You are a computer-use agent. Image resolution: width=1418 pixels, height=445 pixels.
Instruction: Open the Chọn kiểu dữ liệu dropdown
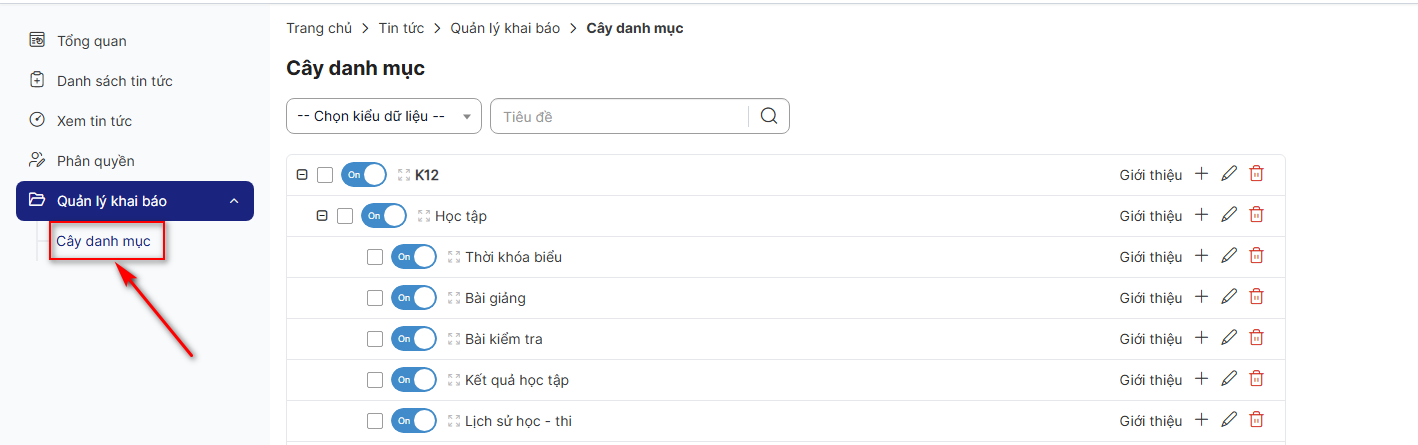pos(384,116)
